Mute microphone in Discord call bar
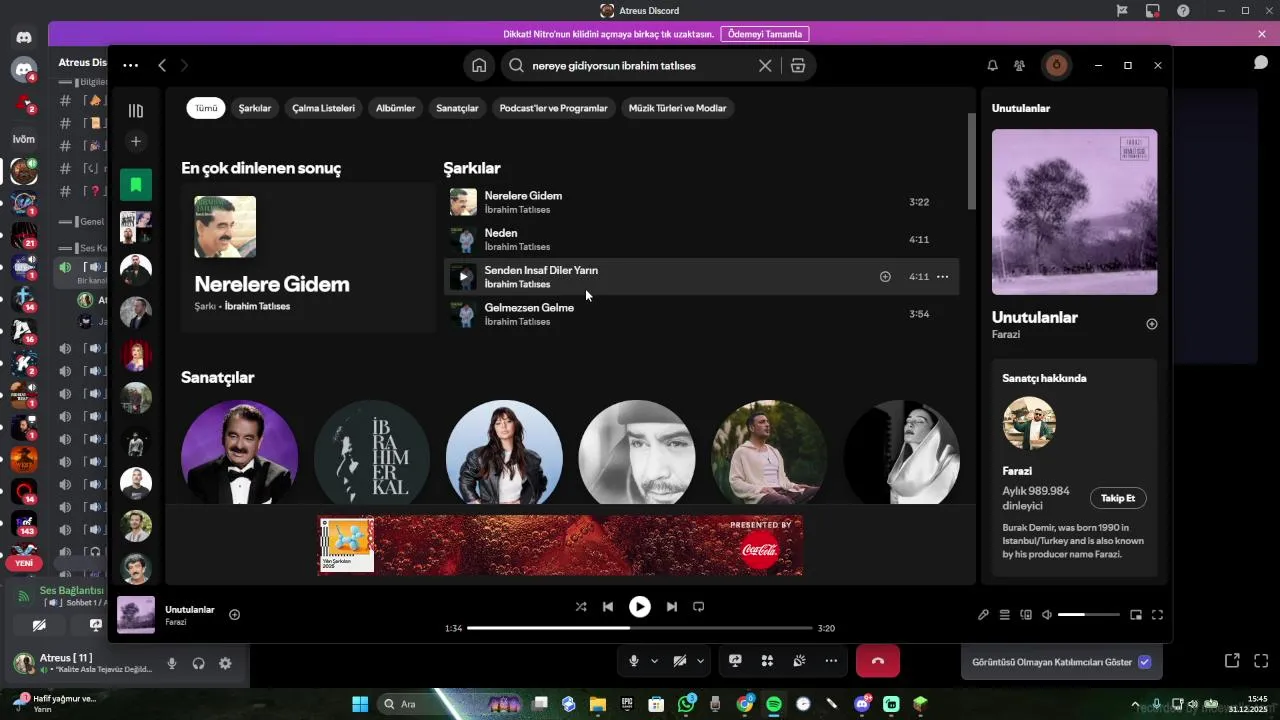This screenshot has width=1280, height=720. (634, 661)
